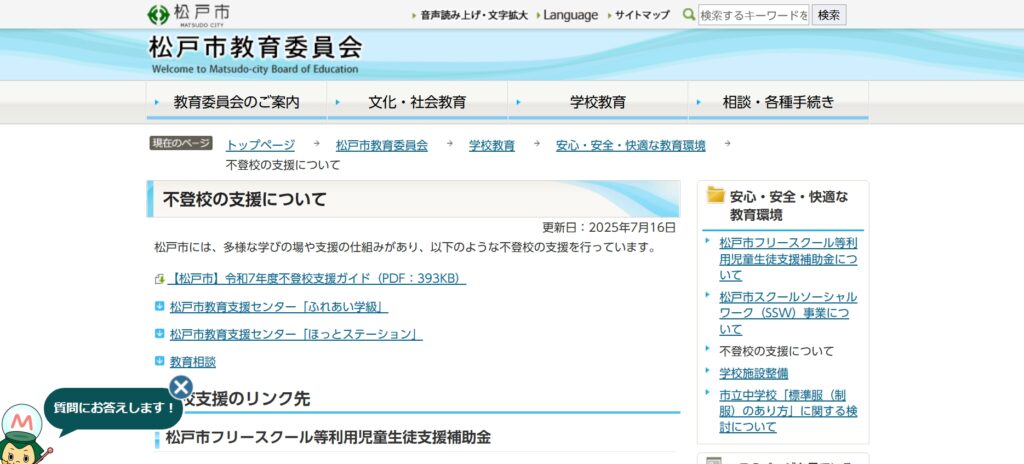Click the green magnifying glass search icon
The width and height of the screenshot is (1024, 464).
click(x=688, y=15)
